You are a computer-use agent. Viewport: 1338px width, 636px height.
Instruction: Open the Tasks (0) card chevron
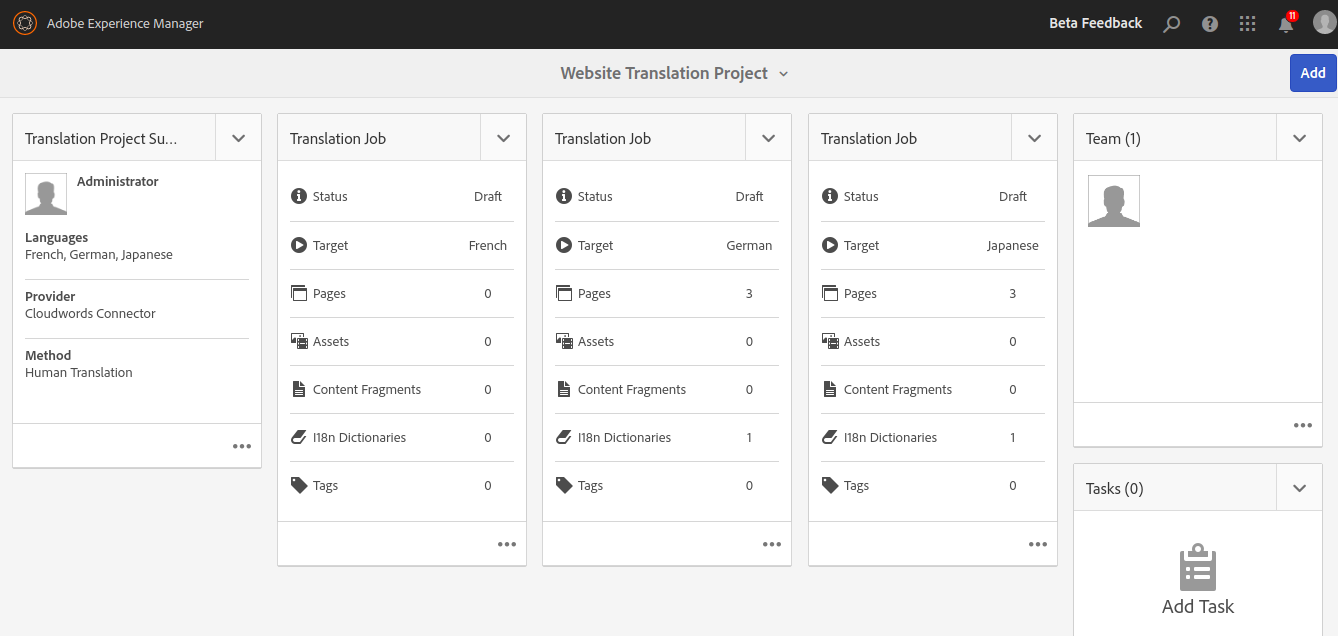(1299, 488)
